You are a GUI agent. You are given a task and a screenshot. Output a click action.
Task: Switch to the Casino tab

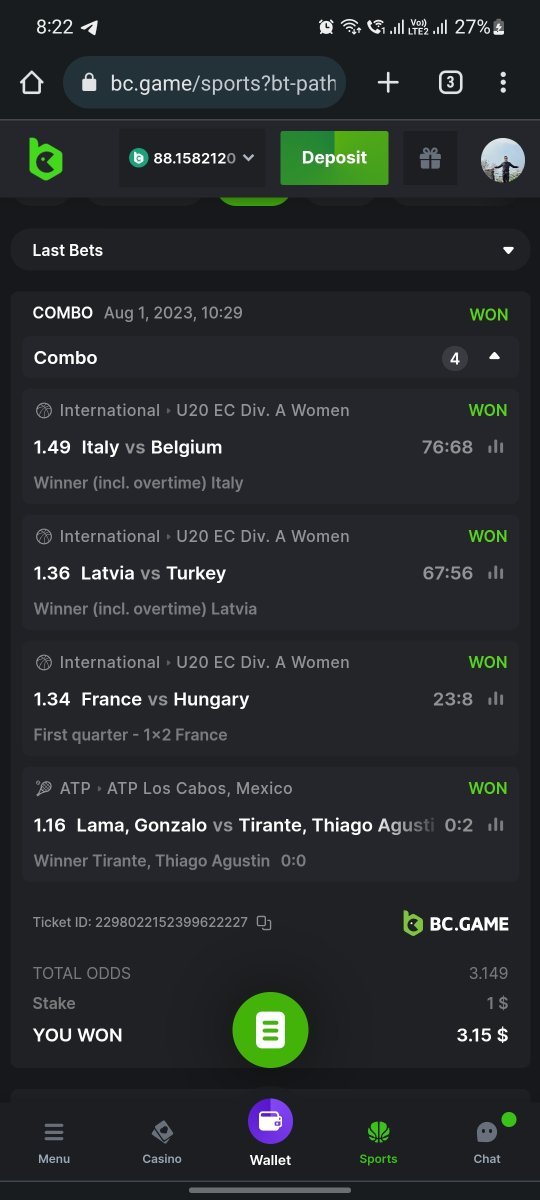pos(162,1142)
